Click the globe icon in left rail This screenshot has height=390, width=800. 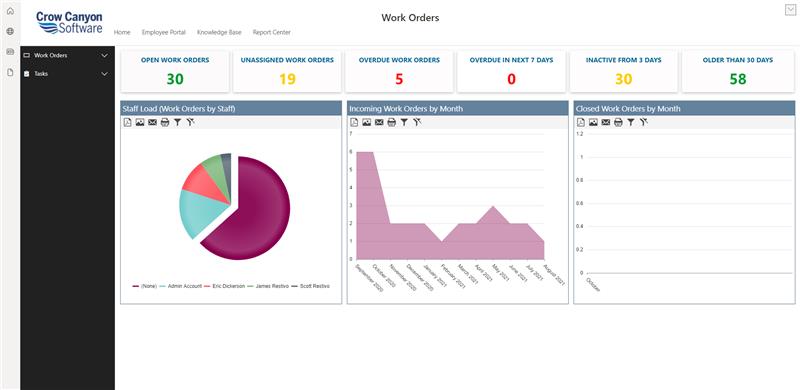pyautogui.click(x=10, y=31)
